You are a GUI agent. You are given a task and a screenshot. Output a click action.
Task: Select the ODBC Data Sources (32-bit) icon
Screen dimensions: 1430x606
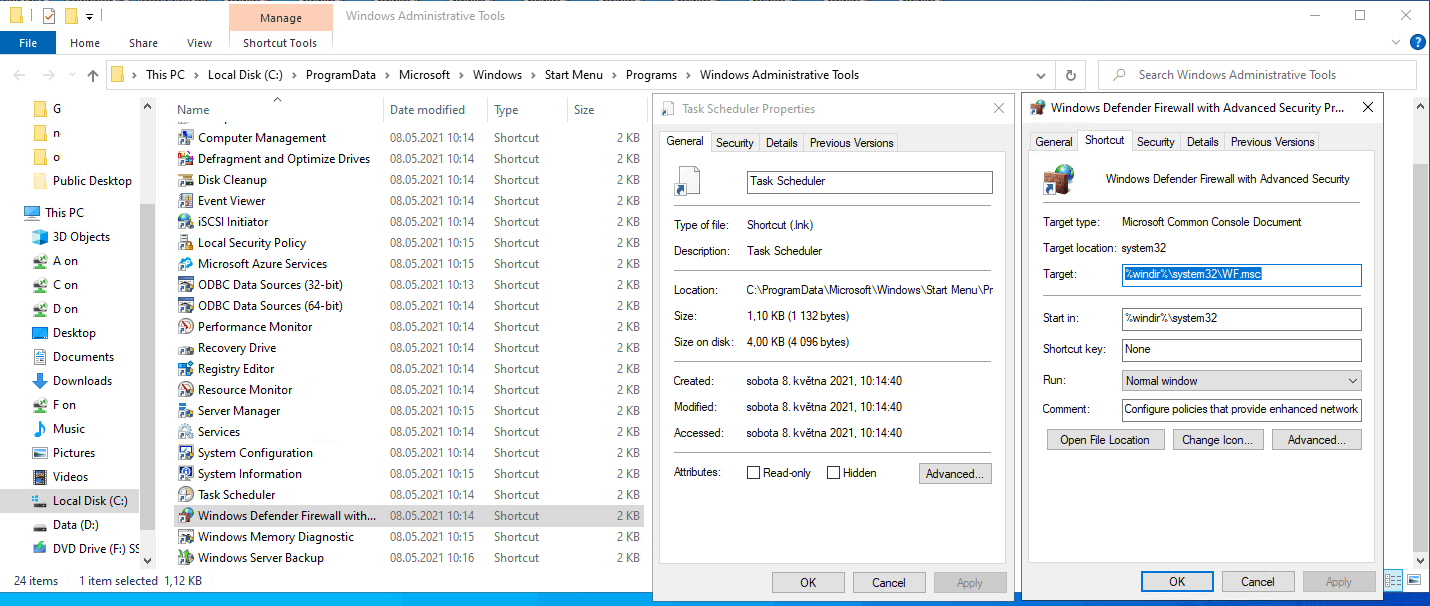185,285
